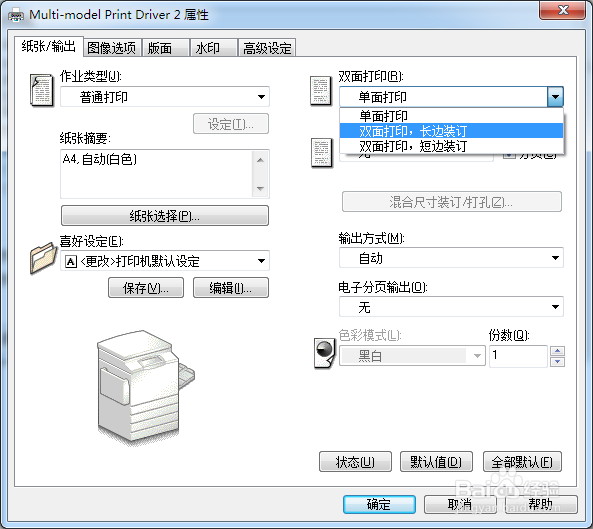
Task: Open the 作业类型 dropdown showing 普通打印
Action: coord(165,97)
